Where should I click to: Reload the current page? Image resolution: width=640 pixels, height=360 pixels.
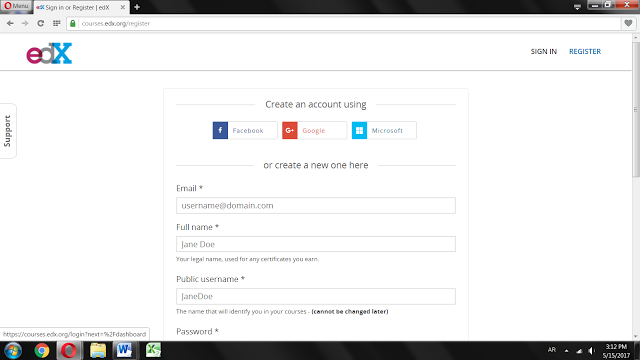(x=40, y=24)
